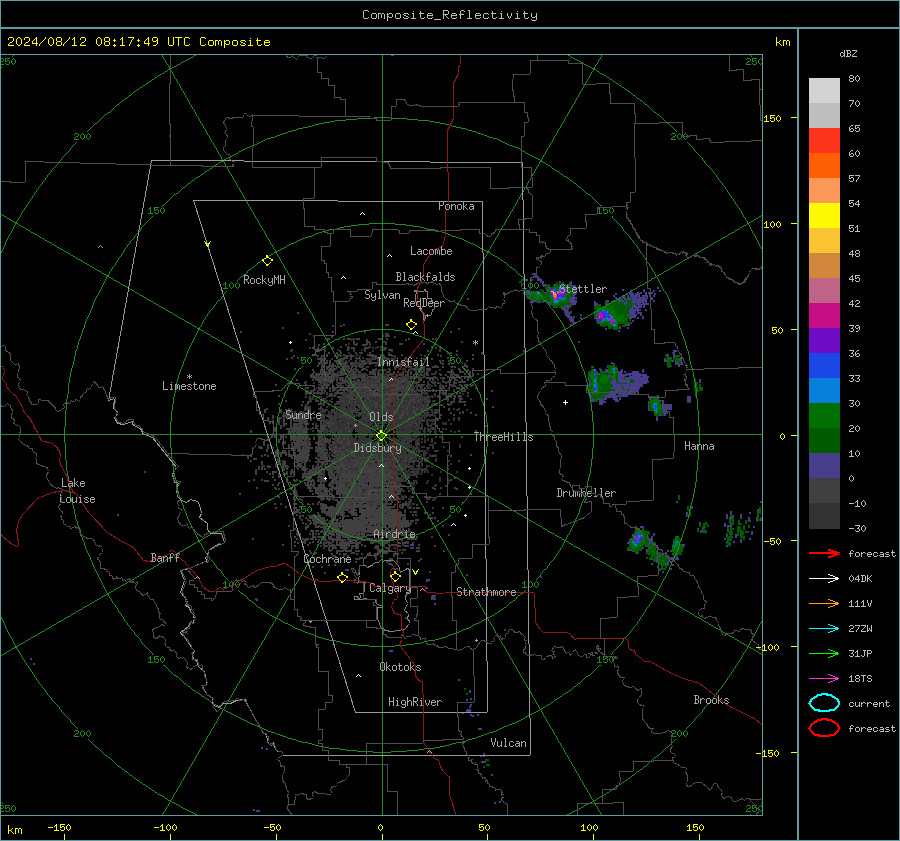Click the red forecast ellipse icon
Screen dimensions: 900x841
point(824,728)
